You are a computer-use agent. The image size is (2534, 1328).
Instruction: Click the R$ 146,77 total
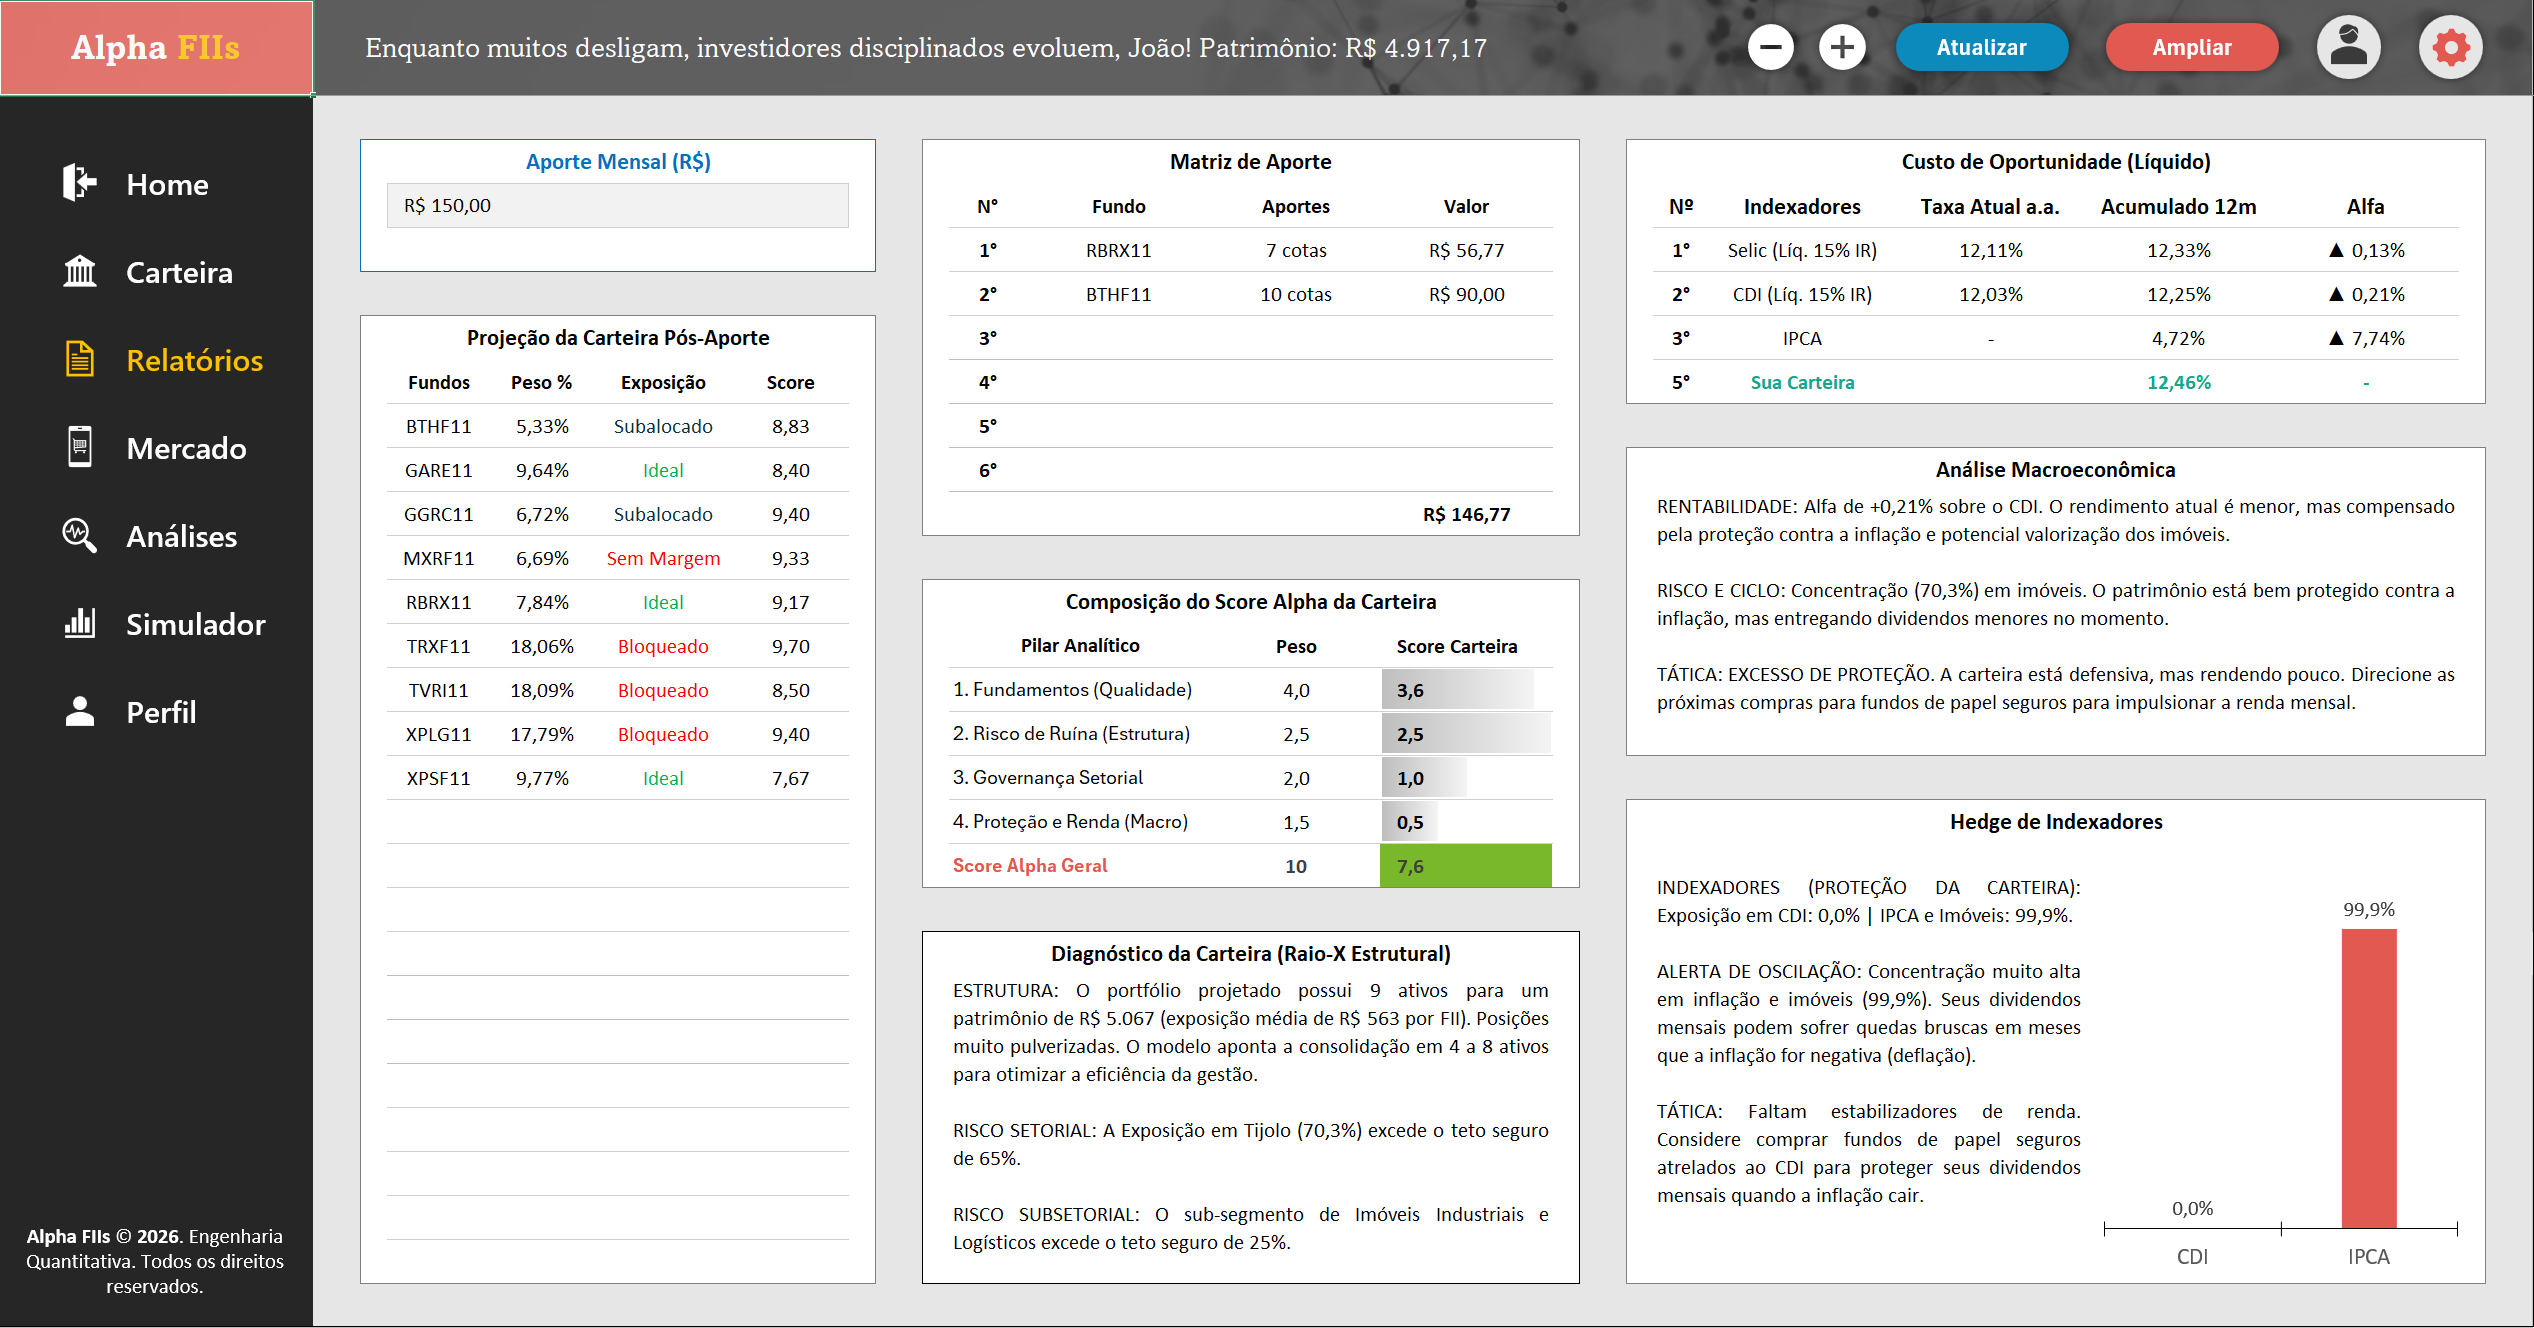click(x=1466, y=514)
